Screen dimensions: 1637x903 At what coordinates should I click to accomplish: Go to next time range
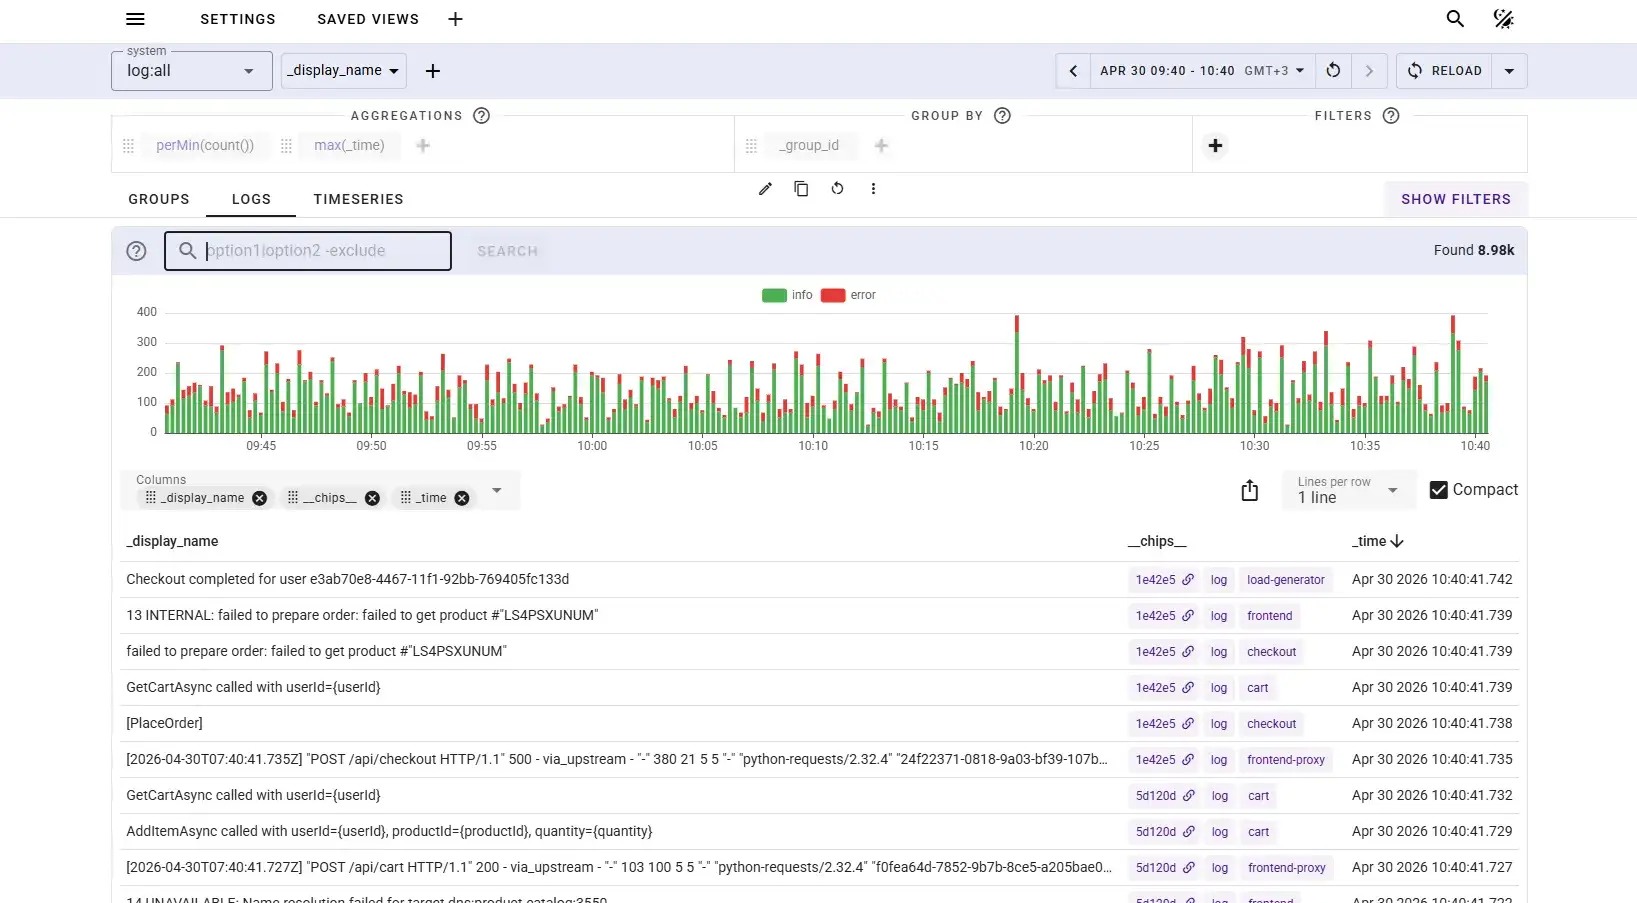[x=1369, y=71]
